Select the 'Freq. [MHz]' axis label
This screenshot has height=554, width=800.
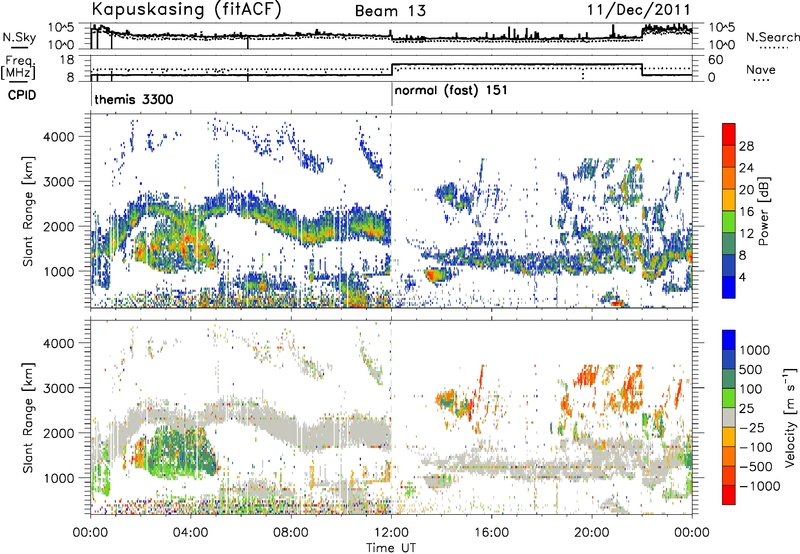19,68
